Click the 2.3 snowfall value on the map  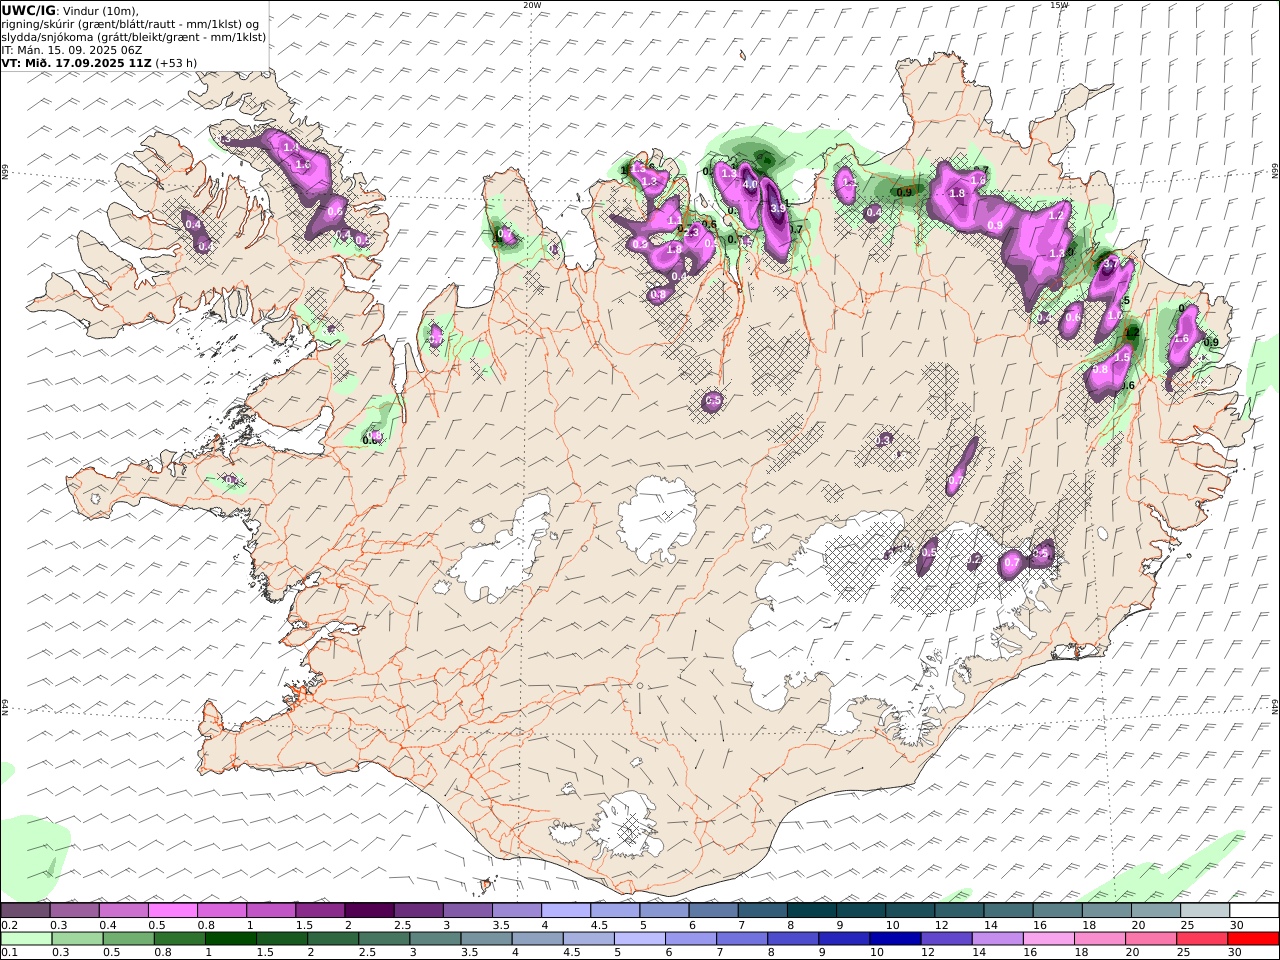[x=690, y=232]
